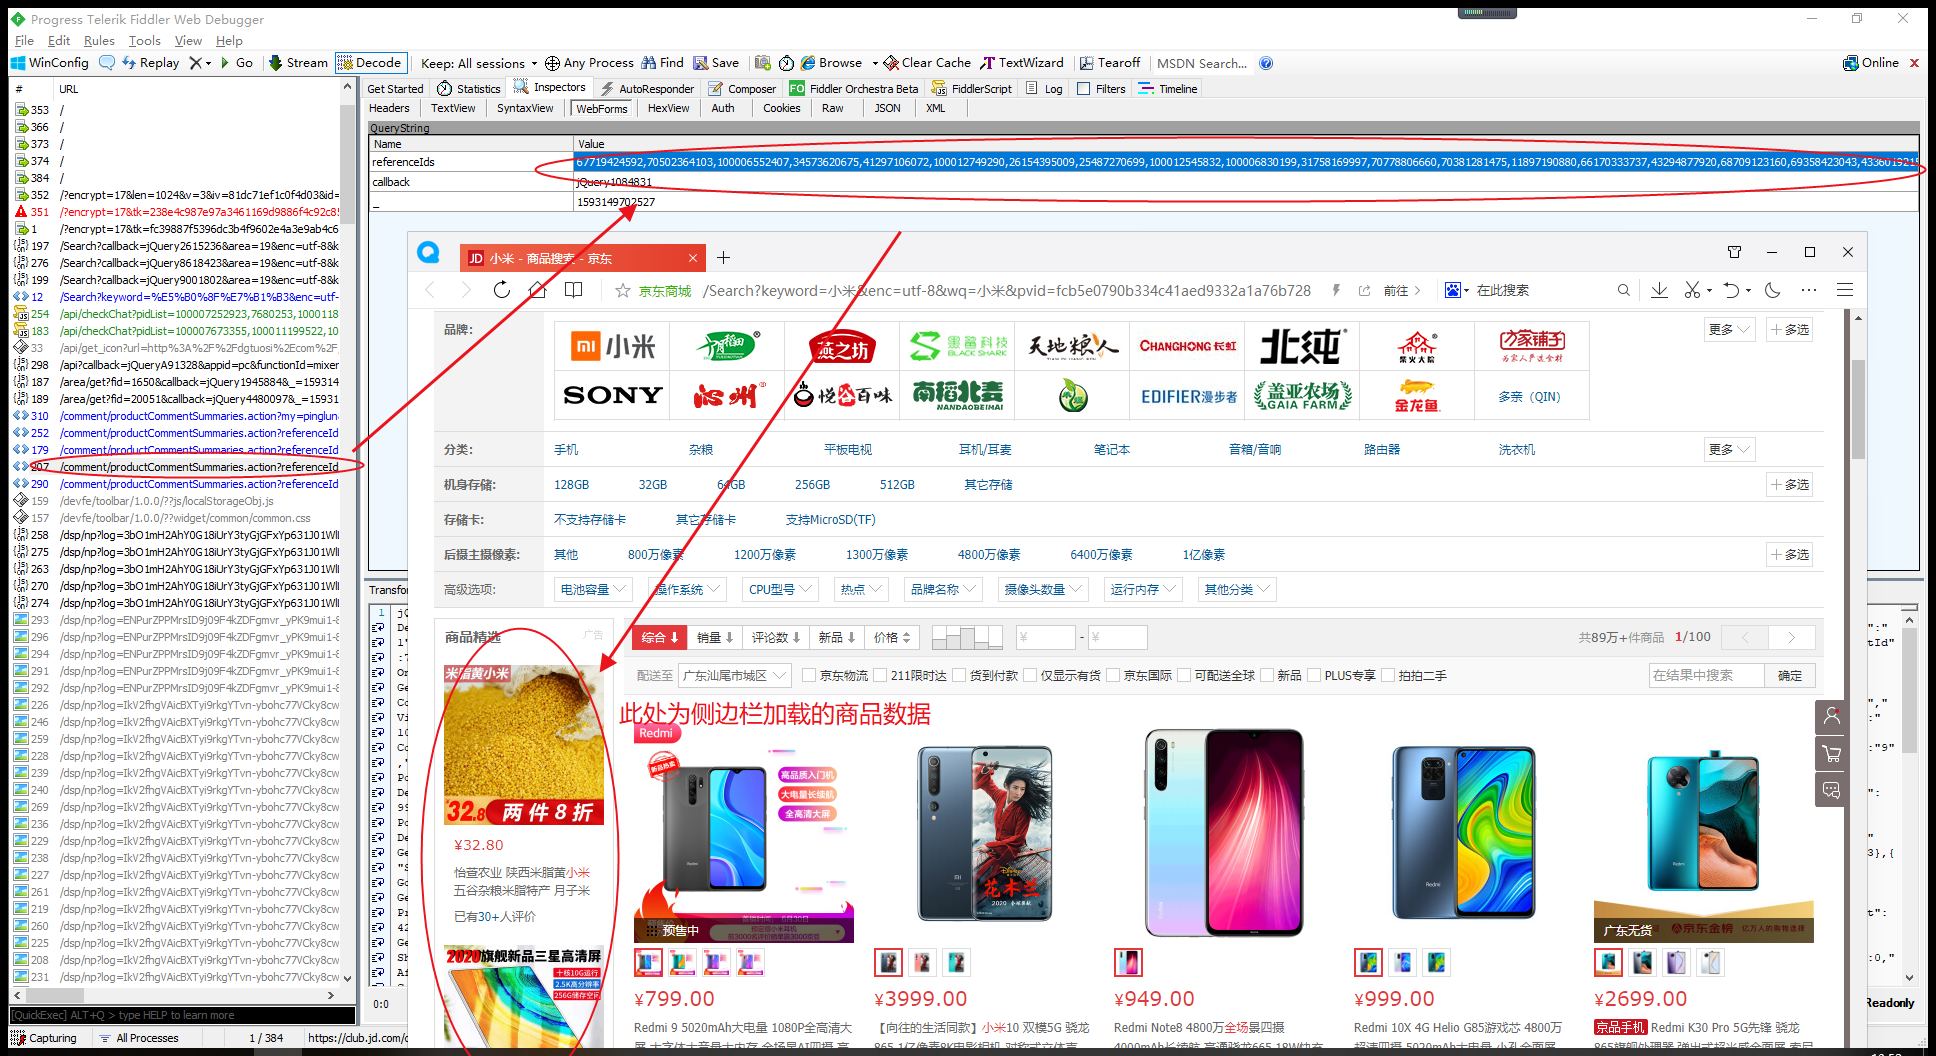Open the Remove sessions X dropdown arrow

(x=208, y=63)
